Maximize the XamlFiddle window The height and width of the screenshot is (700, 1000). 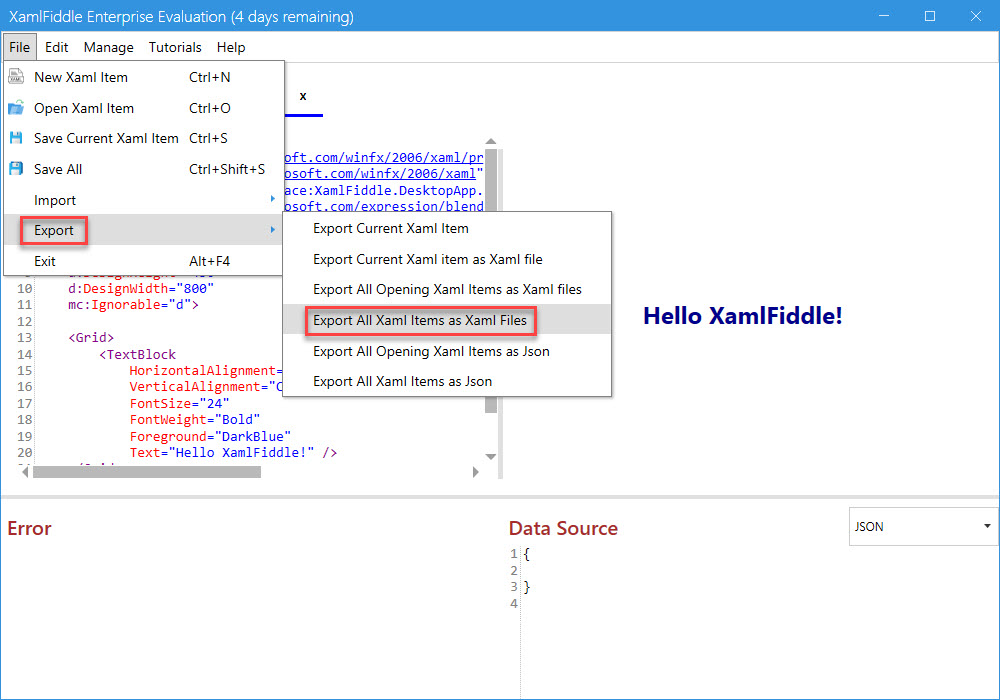[x=930, y=15]
